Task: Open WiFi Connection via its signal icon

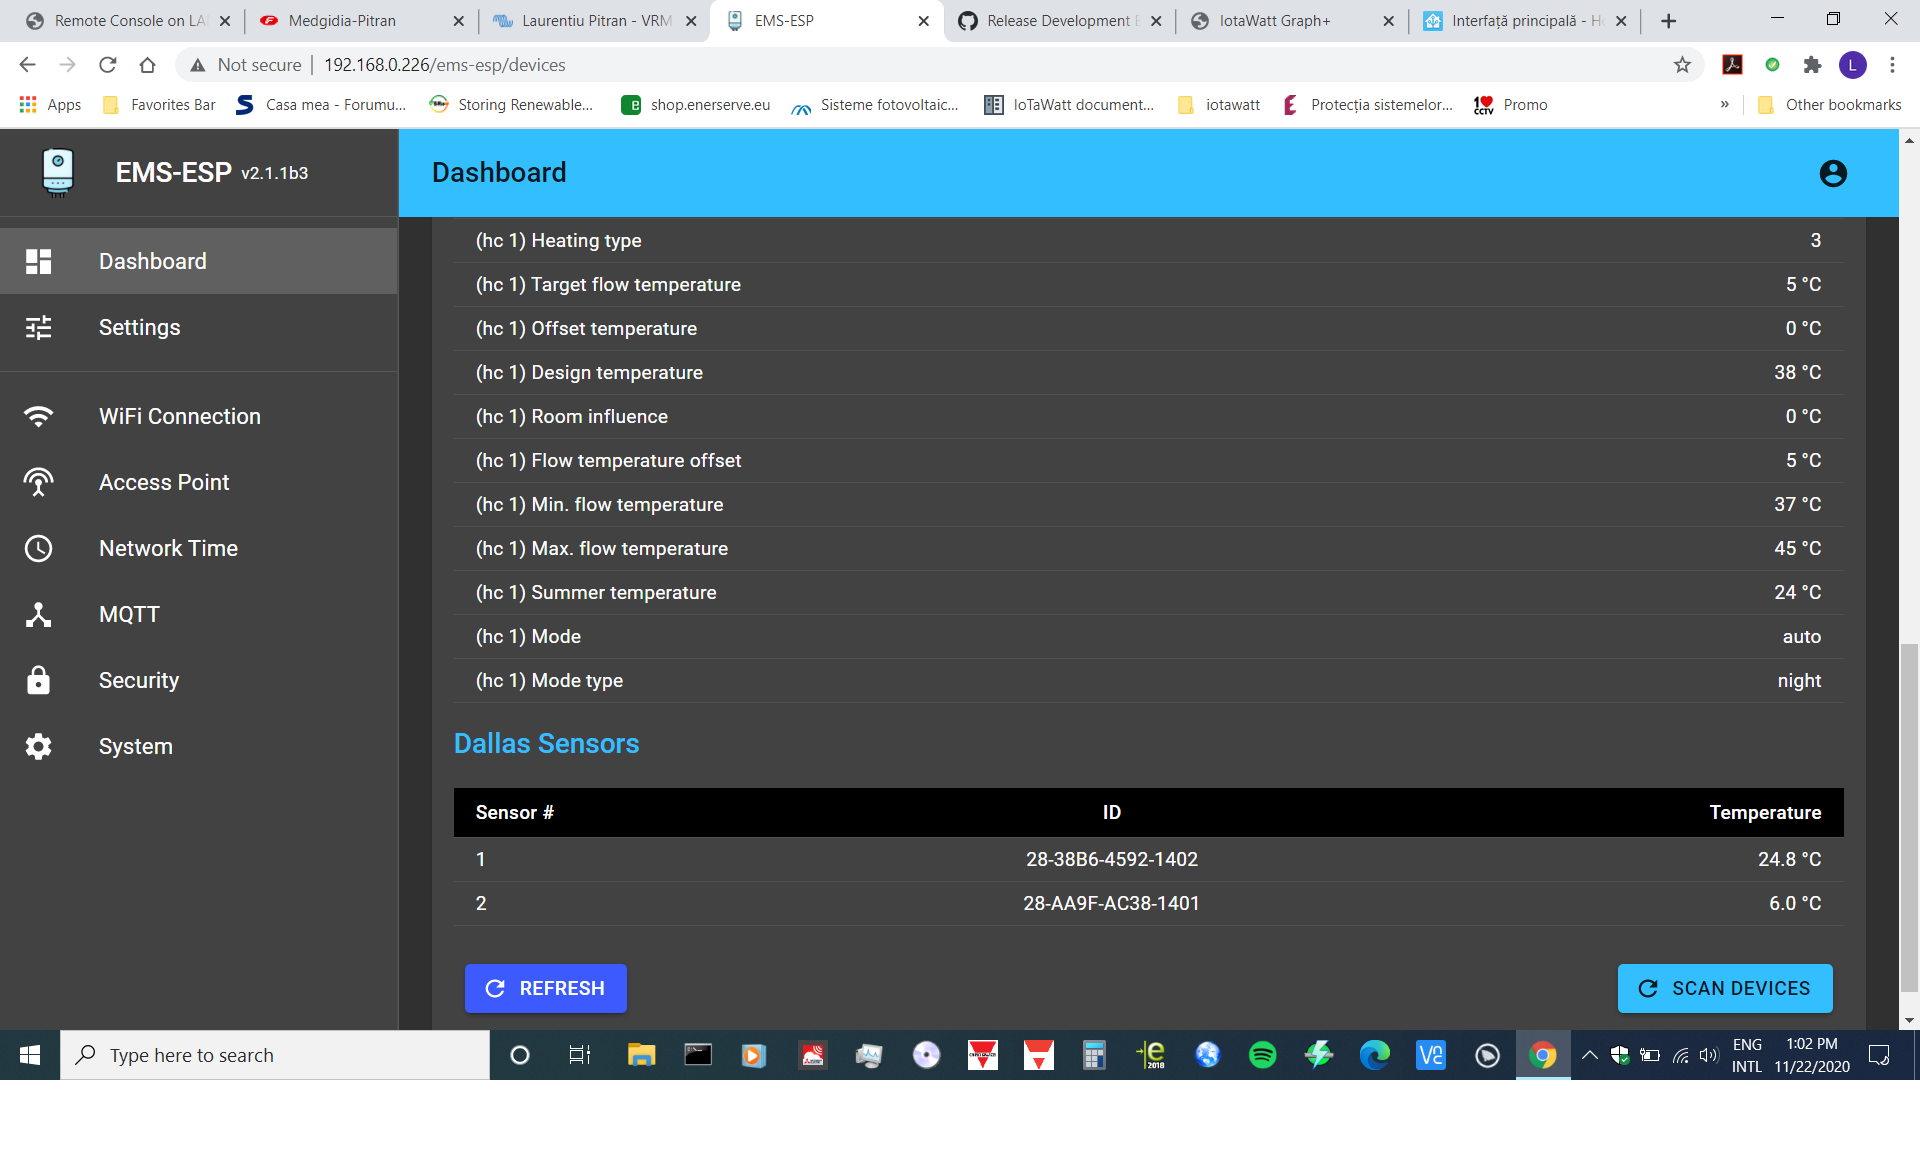Action: [39, 415]
